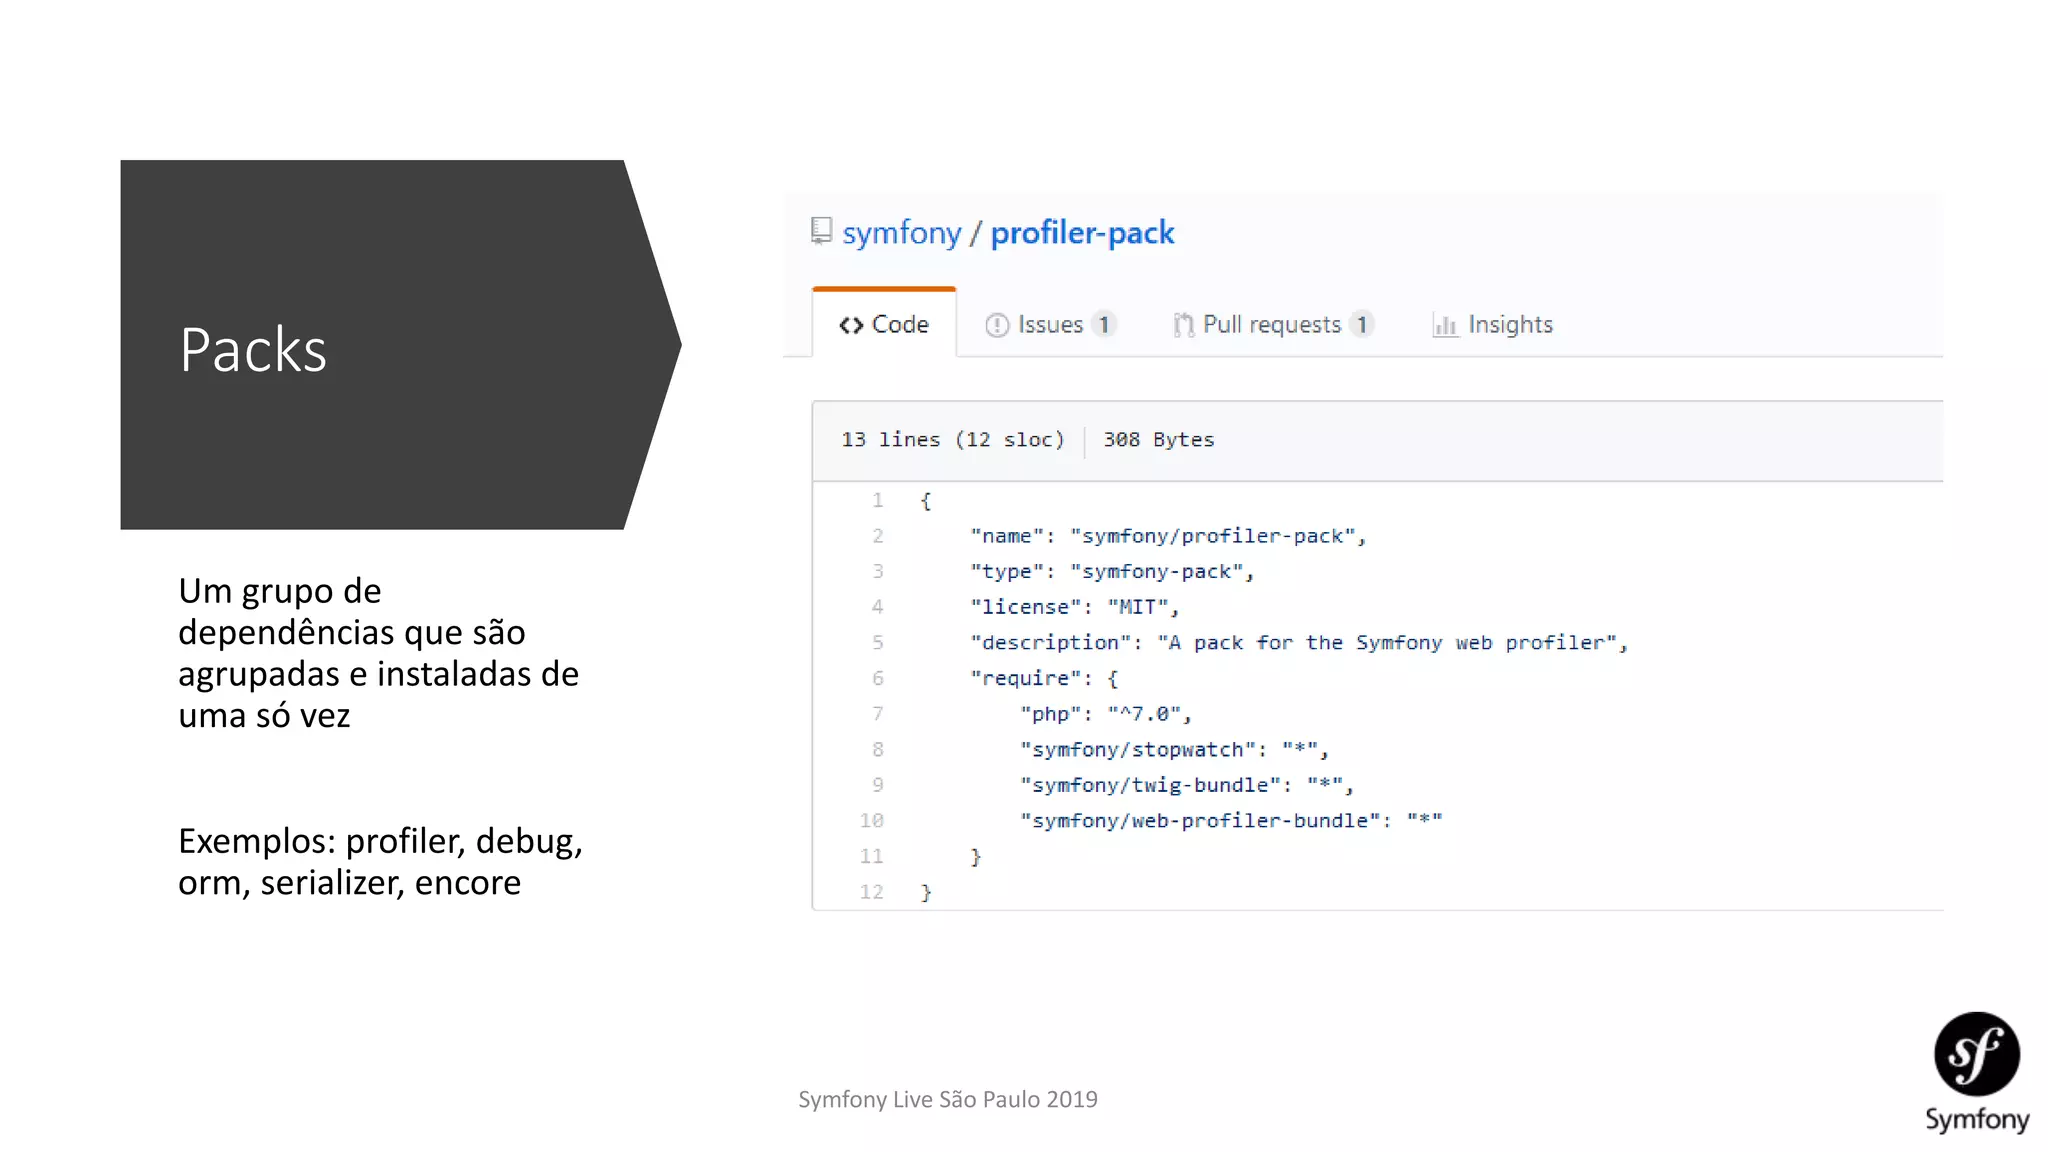The image size is (2048, 1152).
Task: Click the 'Um grupo de dependências' paragraph
Action: (378, 653)
